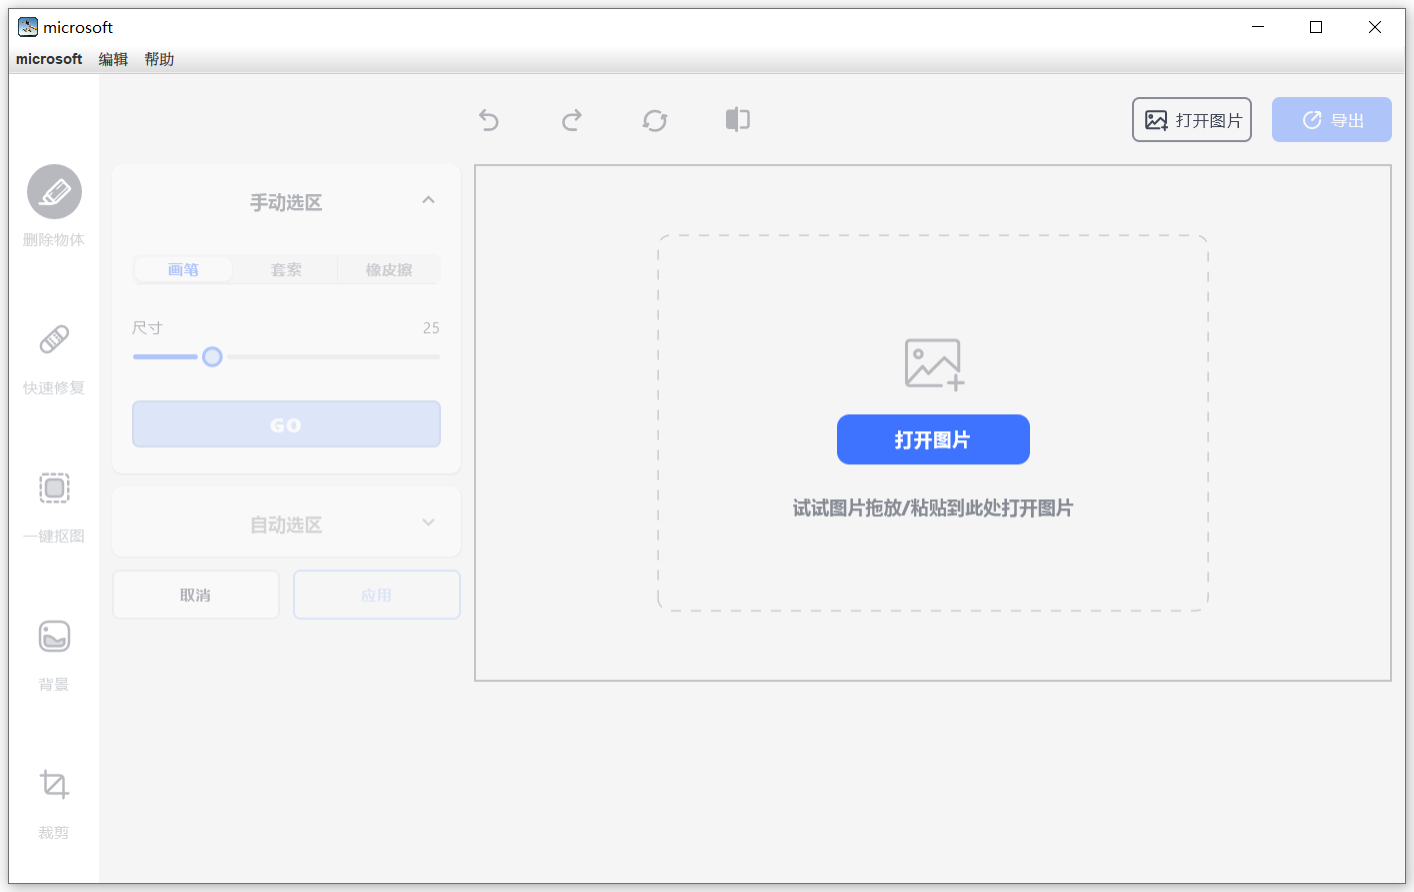
Task: Click the 取消 cancel button
Action: (x=196, y=595)
